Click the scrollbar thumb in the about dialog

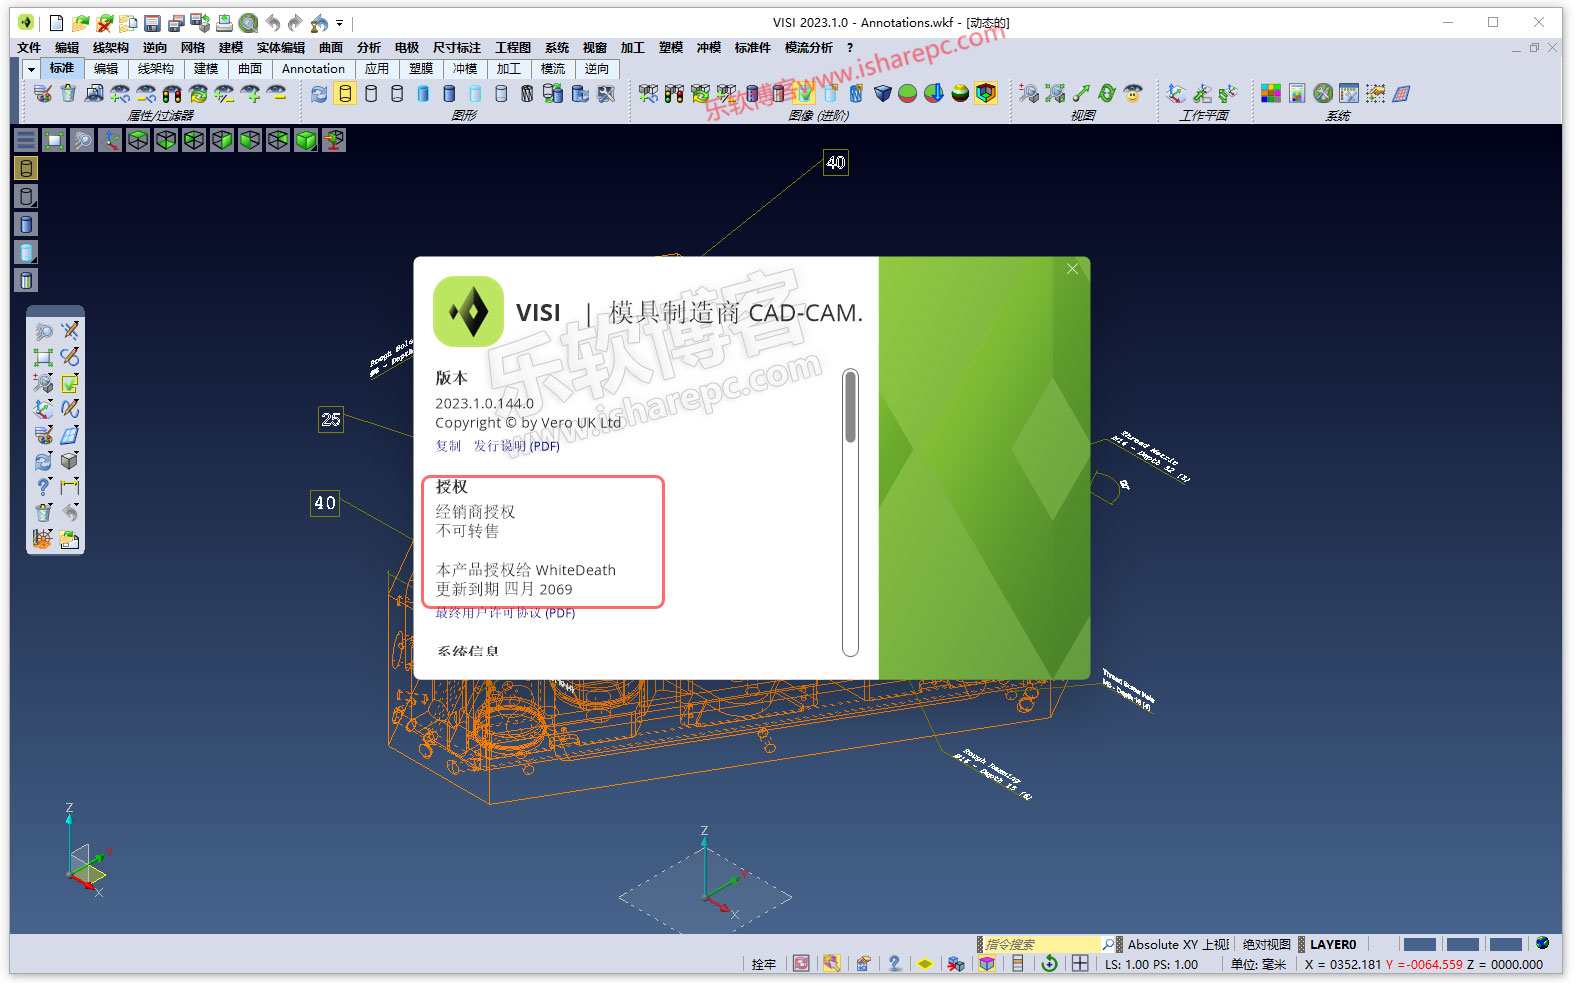pyautogui.click(x=850, y=406)
